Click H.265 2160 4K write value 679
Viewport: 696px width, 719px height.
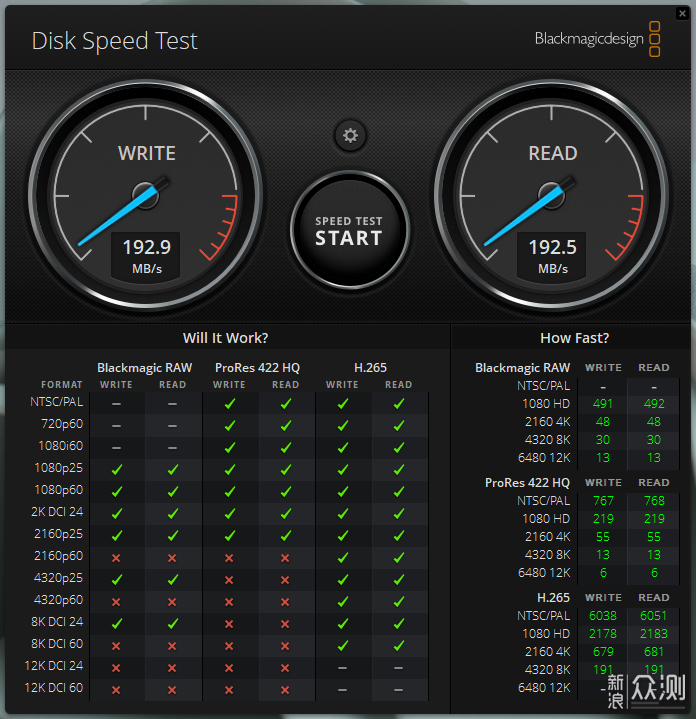point(603,652)
